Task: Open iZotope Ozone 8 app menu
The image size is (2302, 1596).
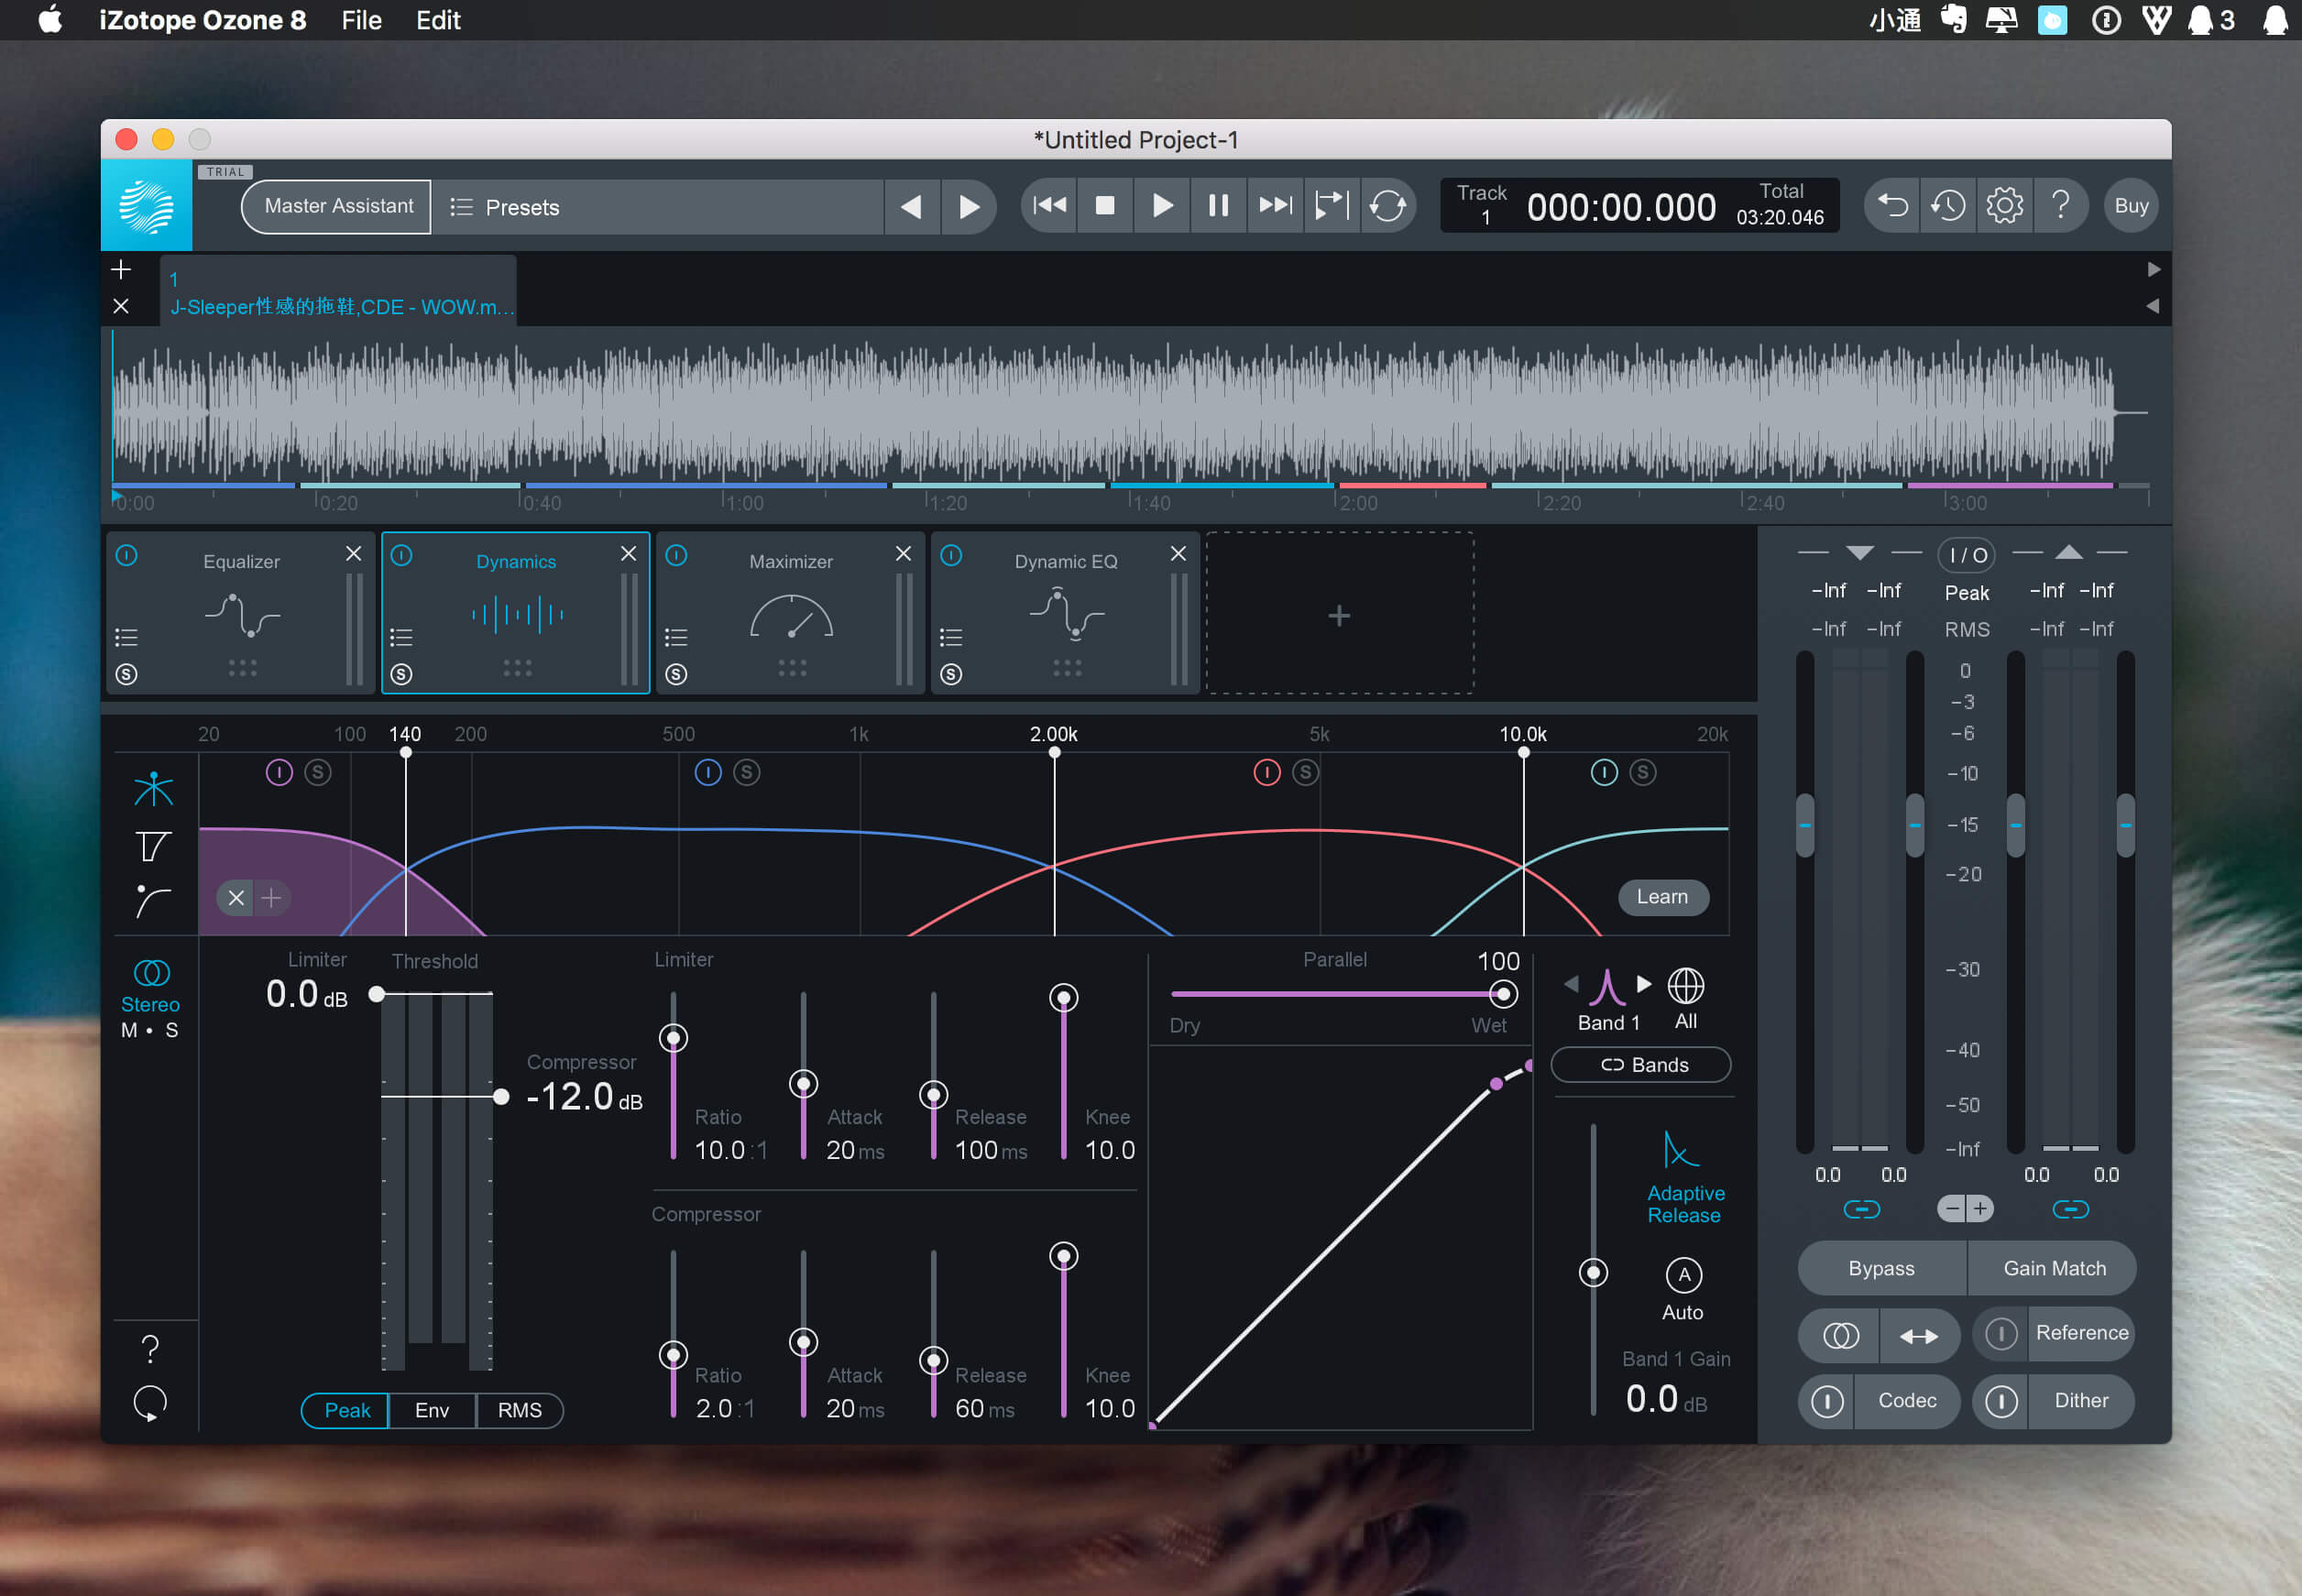Action: 202,20
